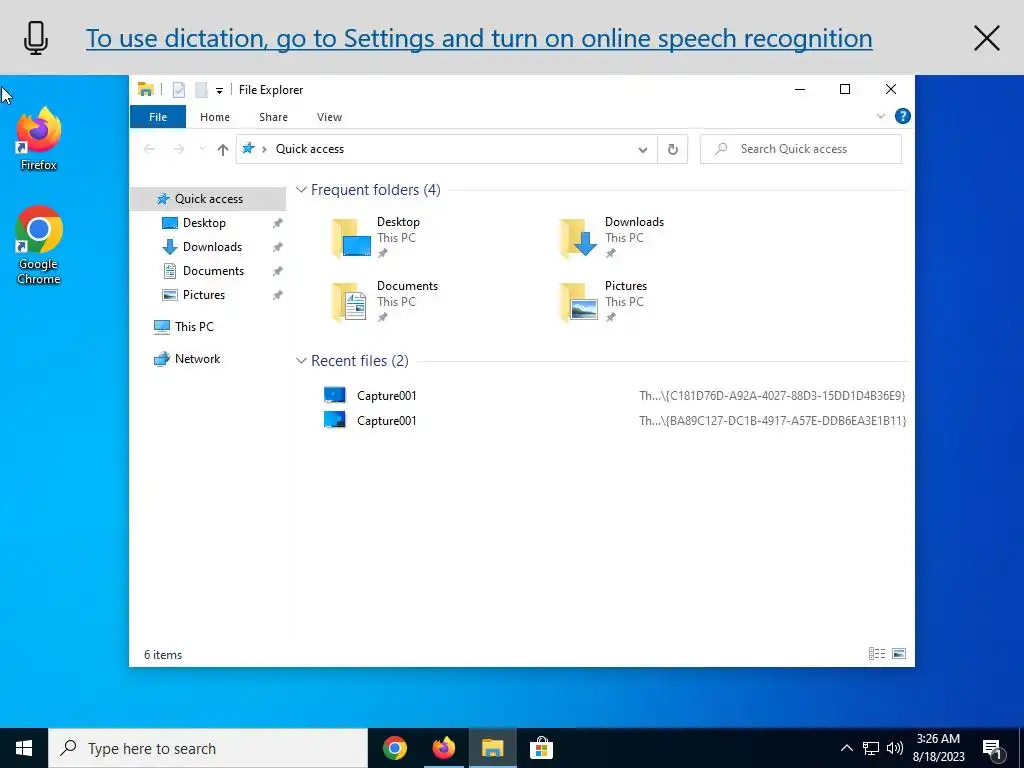Click pin icon next to Downloads in sidebar
Screen dimensions: 1024x768
point(278,248)
